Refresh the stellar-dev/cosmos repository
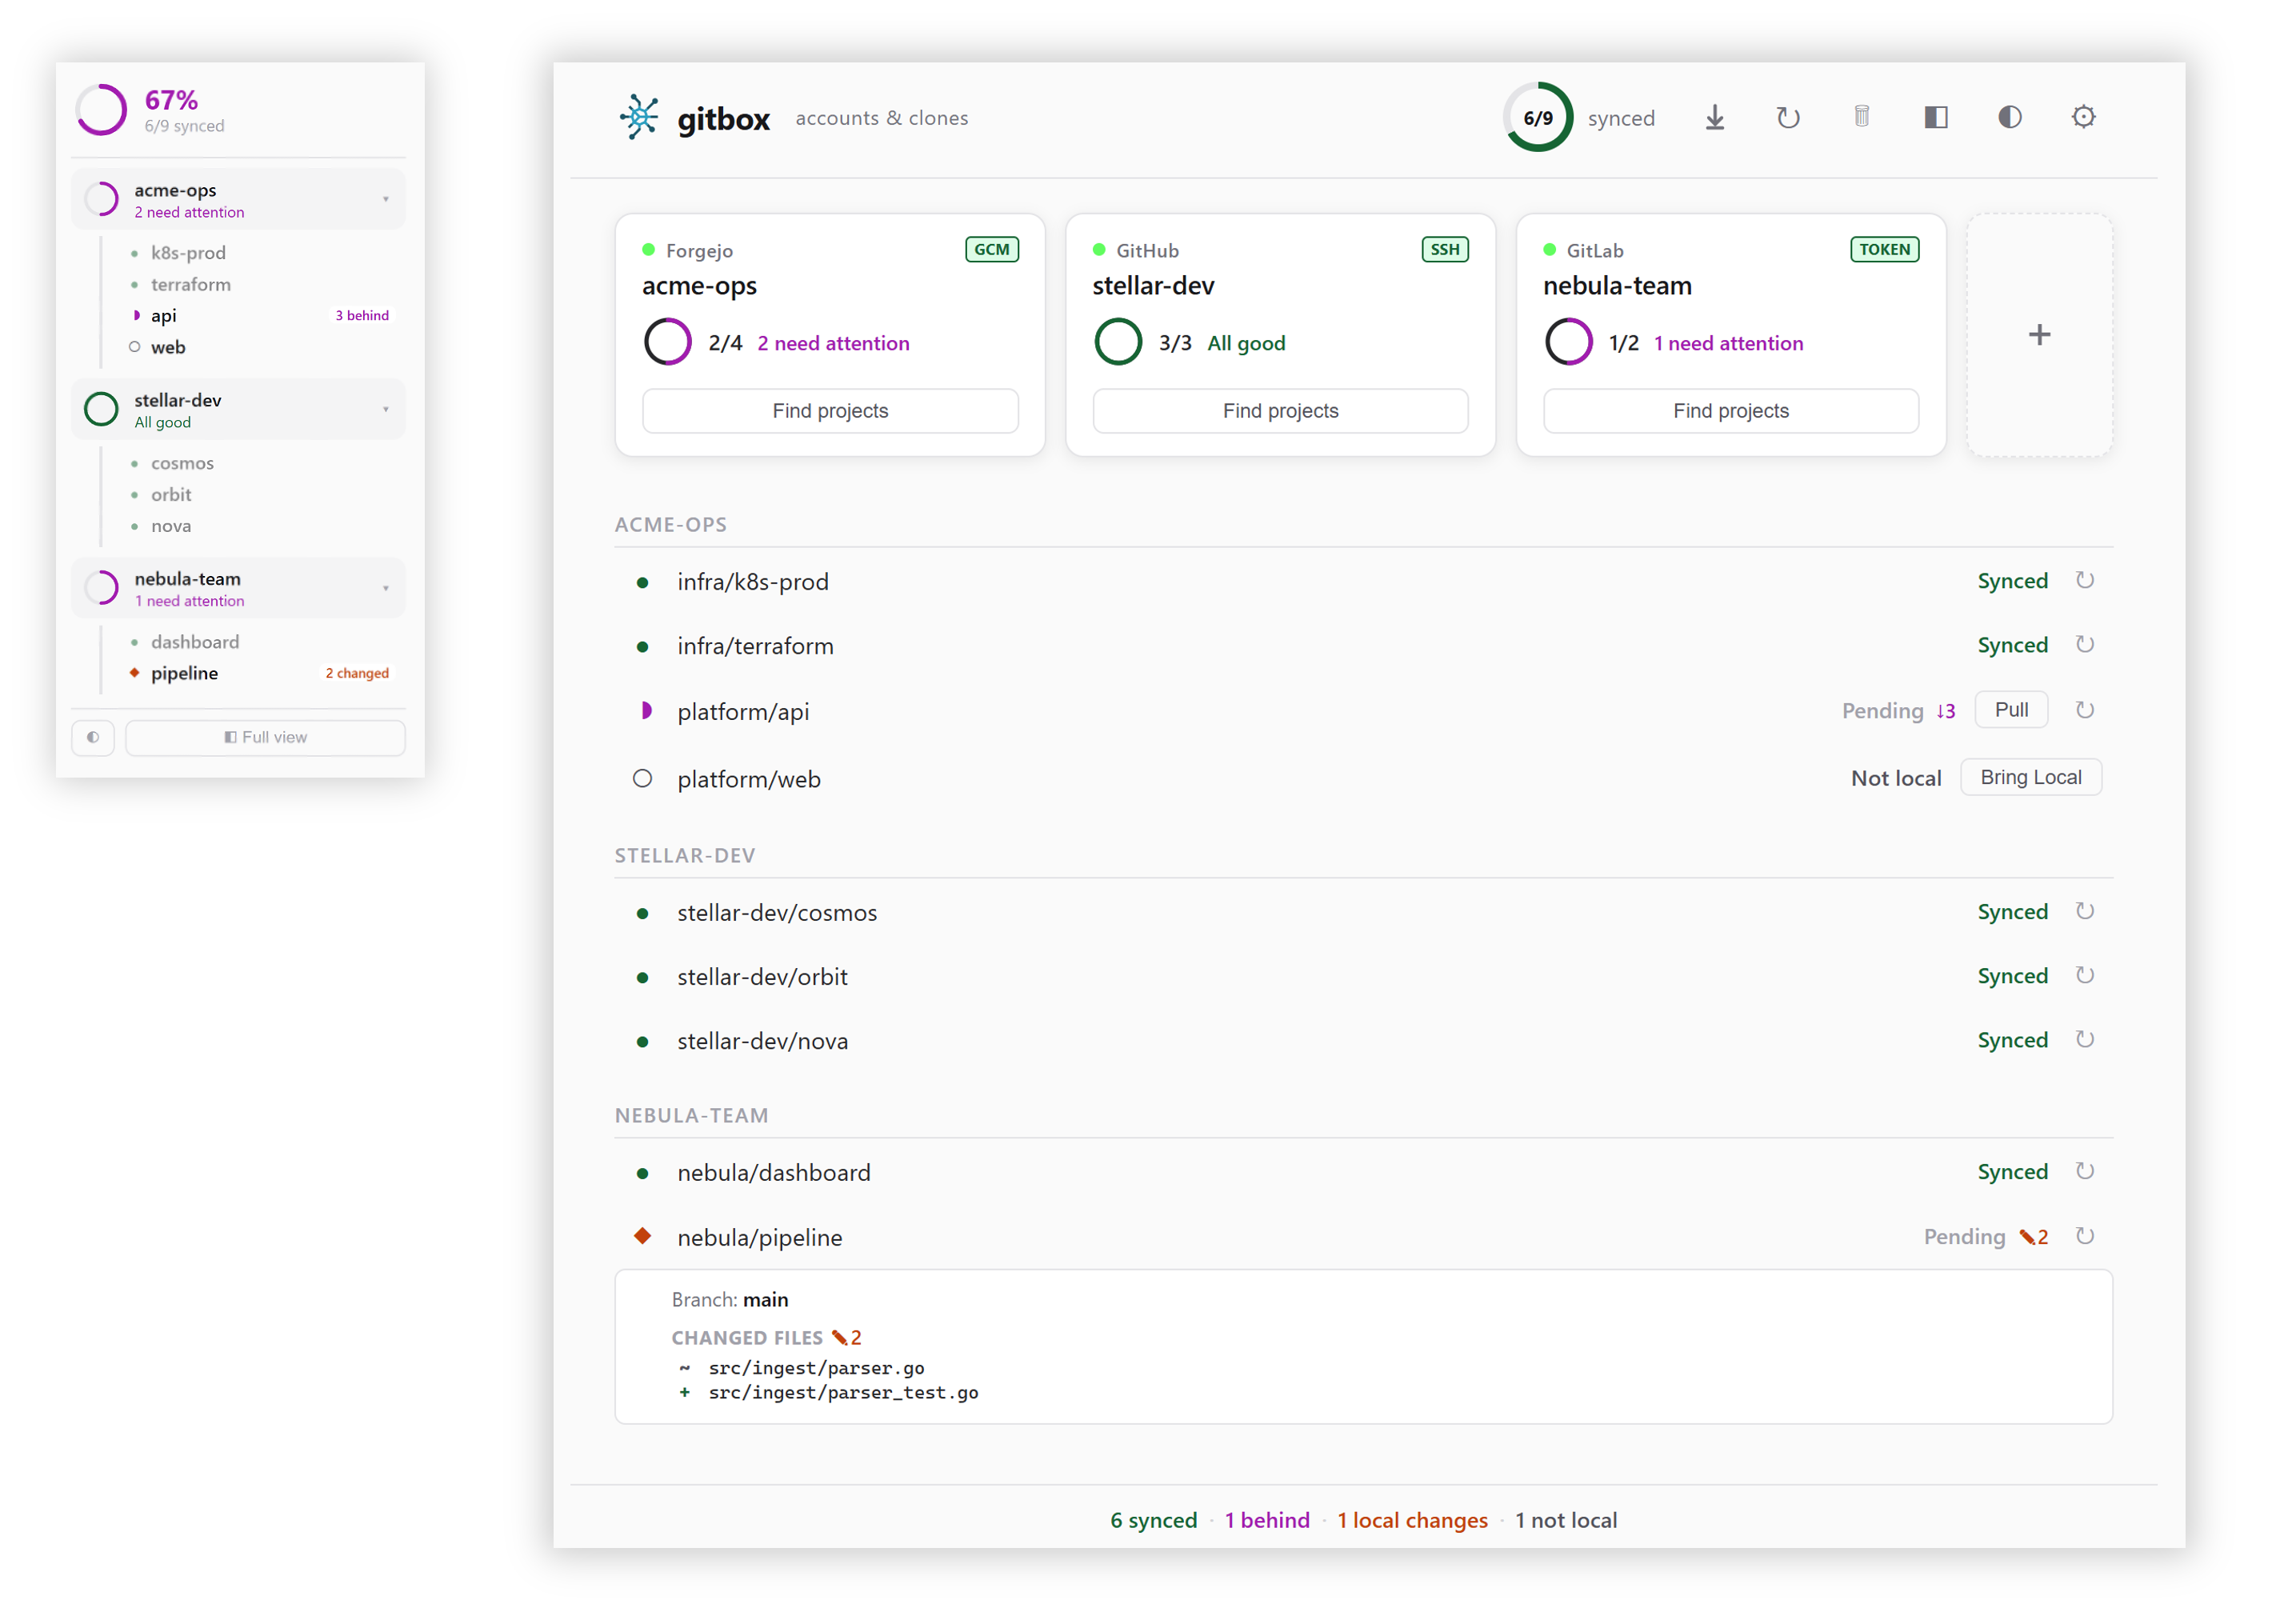The image size is (2280, 1624). [2084, 911]
